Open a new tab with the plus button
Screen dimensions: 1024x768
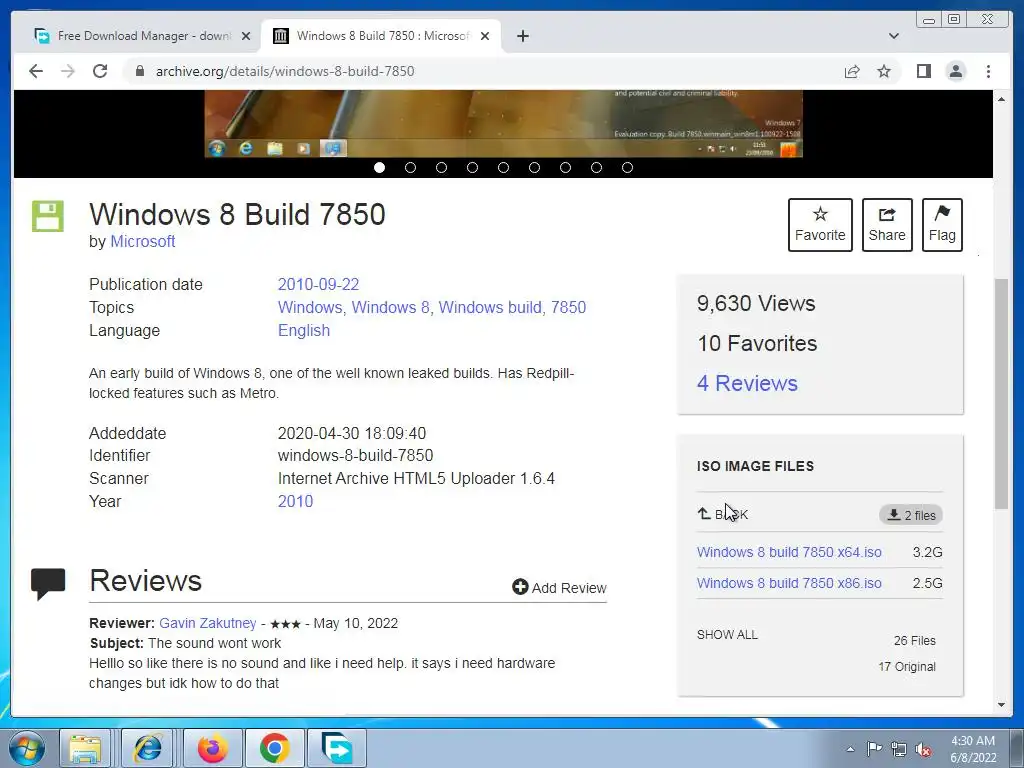tap(522, 36)
